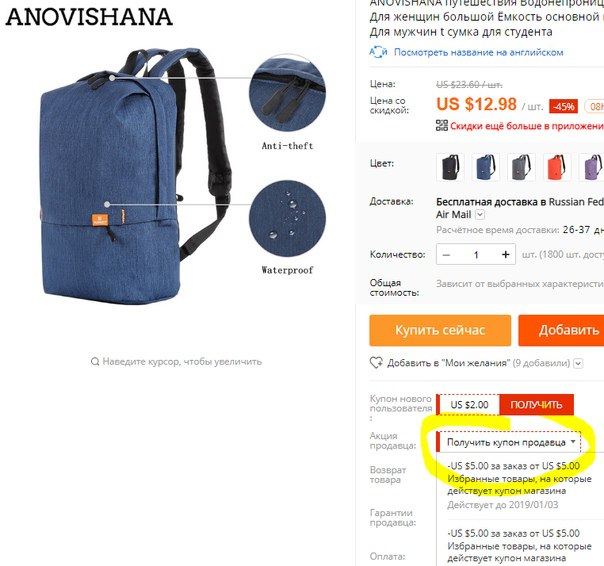604x566 pixels.
Task: Select the purple backpack color option
Action: click(x=591, y=167)
